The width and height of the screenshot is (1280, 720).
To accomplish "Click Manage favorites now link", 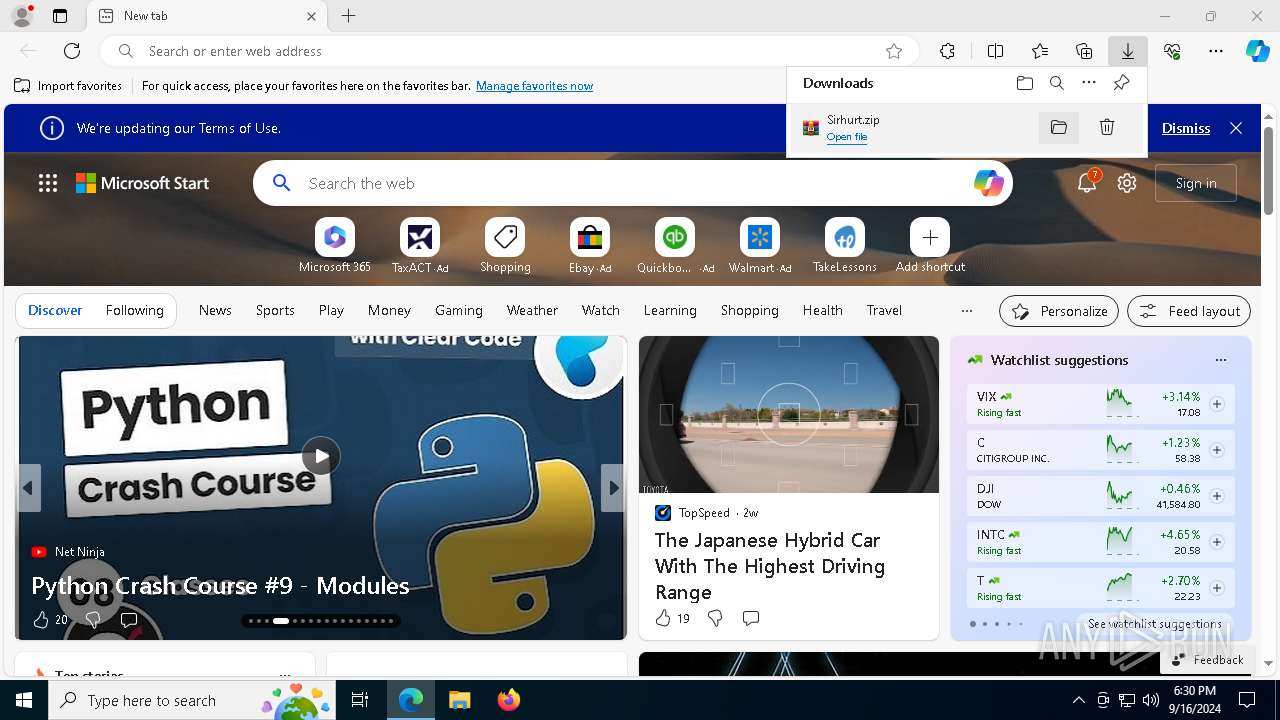I will pos(534,86).
